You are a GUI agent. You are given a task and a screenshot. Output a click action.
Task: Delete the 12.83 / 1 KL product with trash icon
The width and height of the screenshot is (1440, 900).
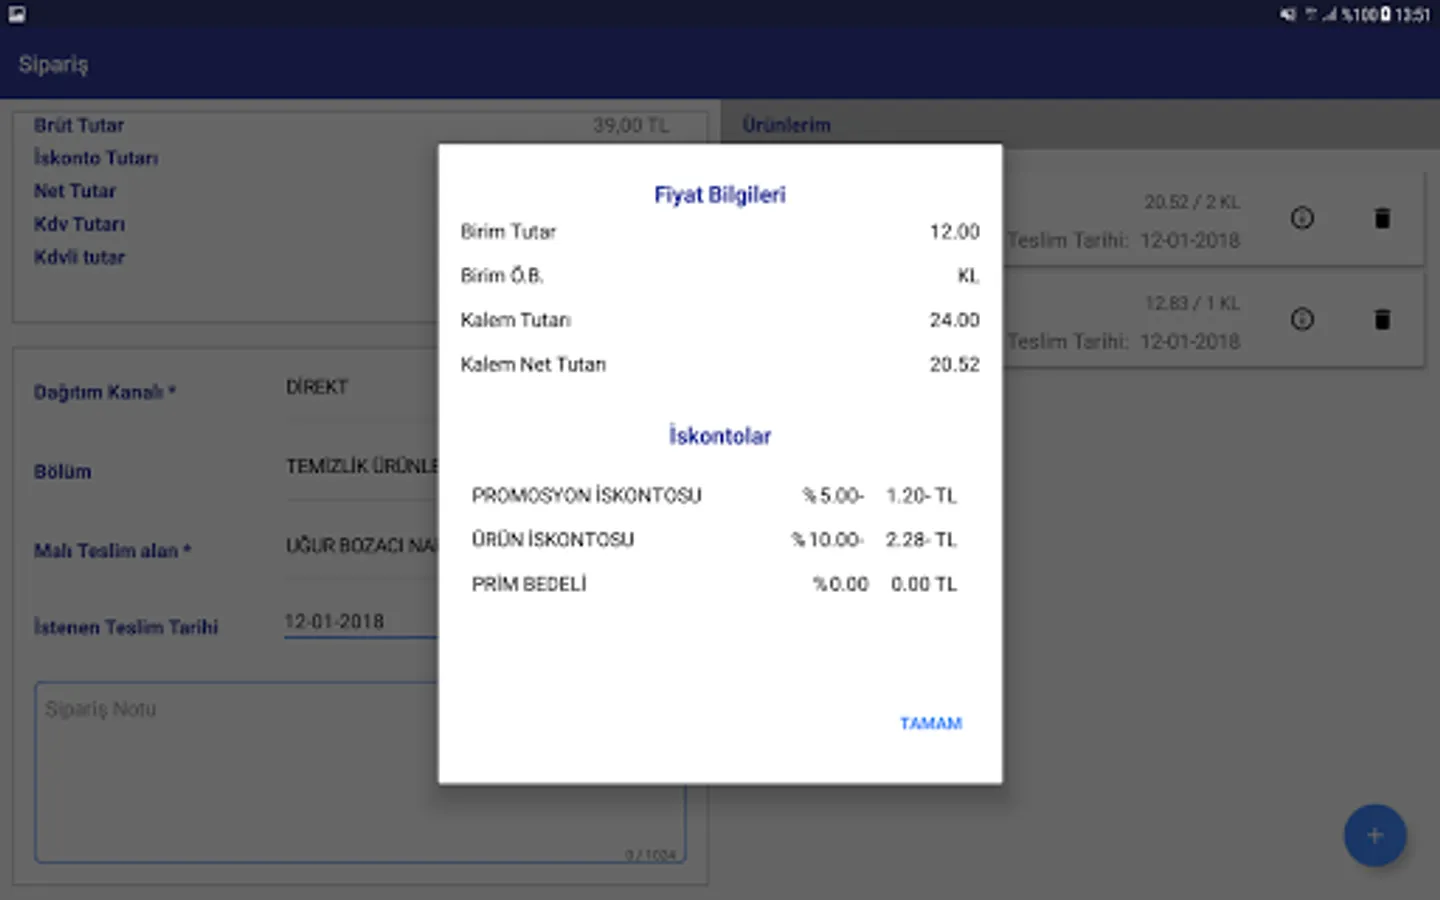(x=1382, y=319)
